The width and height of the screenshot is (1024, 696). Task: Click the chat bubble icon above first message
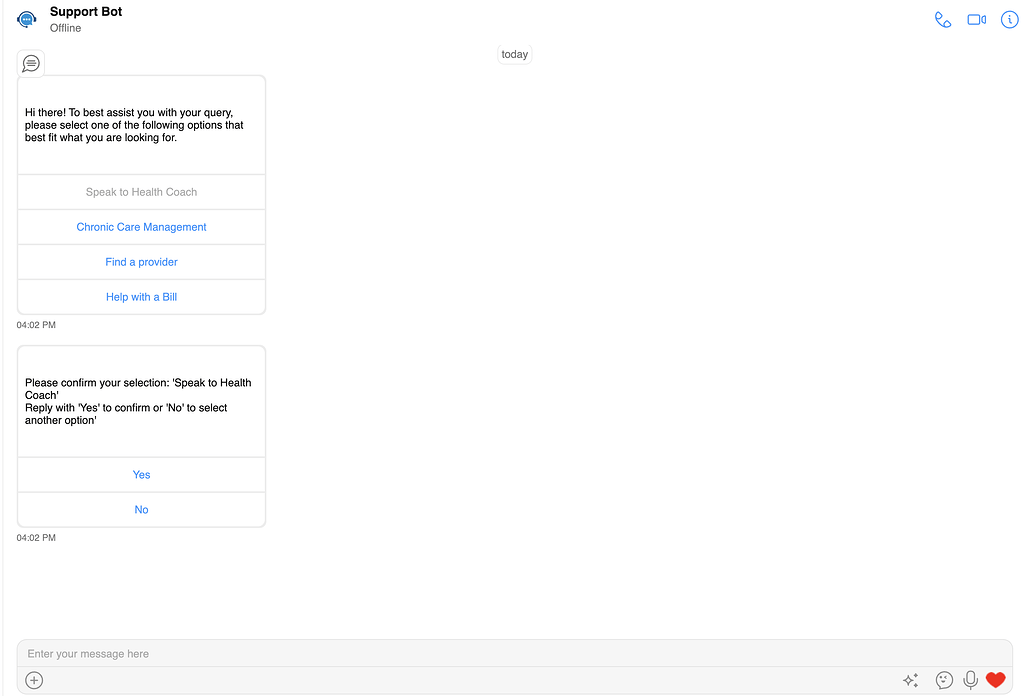31,63
